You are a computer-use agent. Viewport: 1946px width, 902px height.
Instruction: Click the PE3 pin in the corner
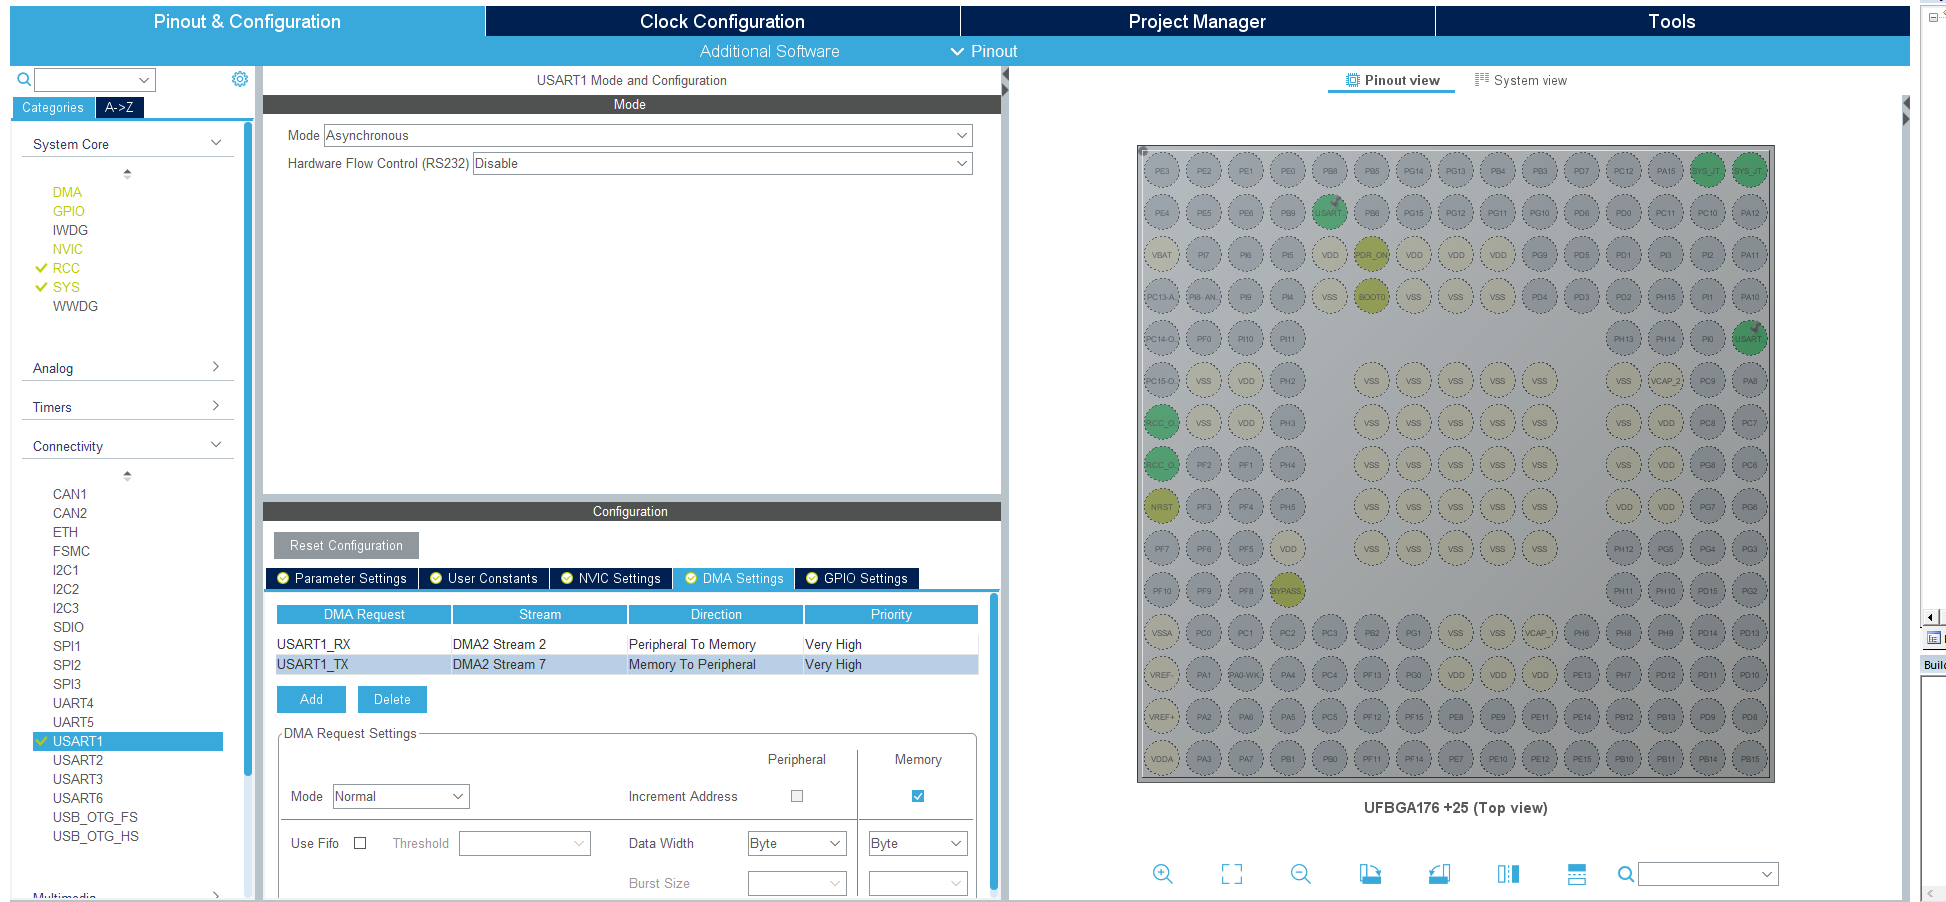[1162, 171]
